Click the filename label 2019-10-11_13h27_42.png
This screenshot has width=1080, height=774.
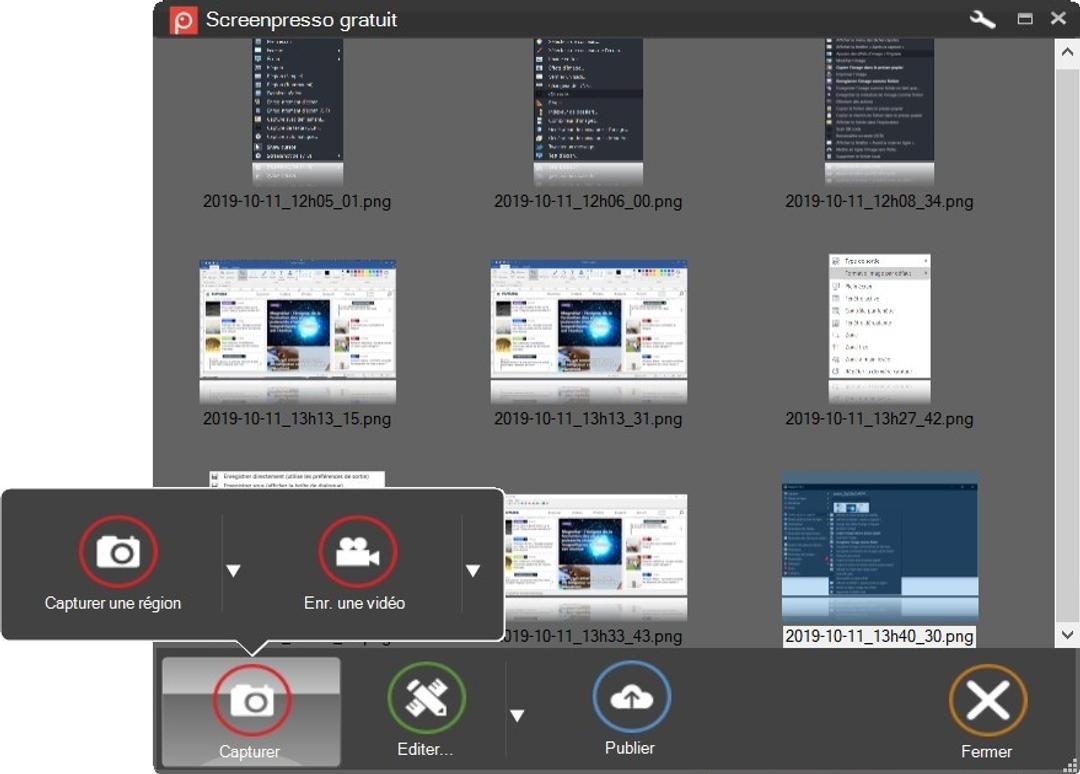pos(878,419)
